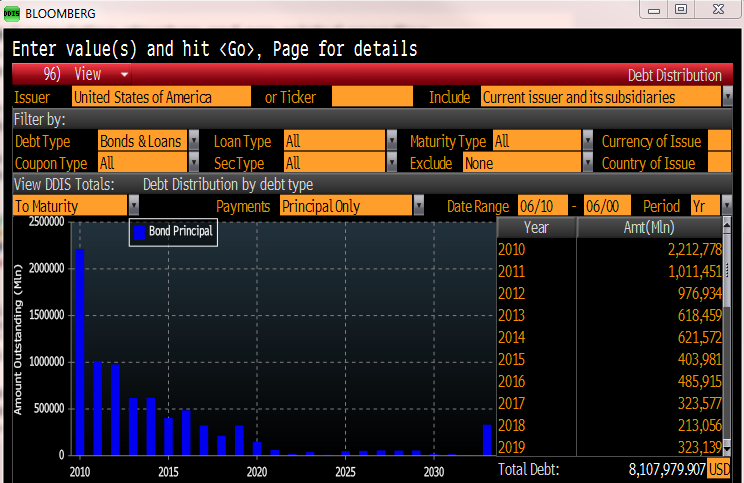
Task: Expand the Exclude None dropdown arrow
Action: click(x=587, y=162)
